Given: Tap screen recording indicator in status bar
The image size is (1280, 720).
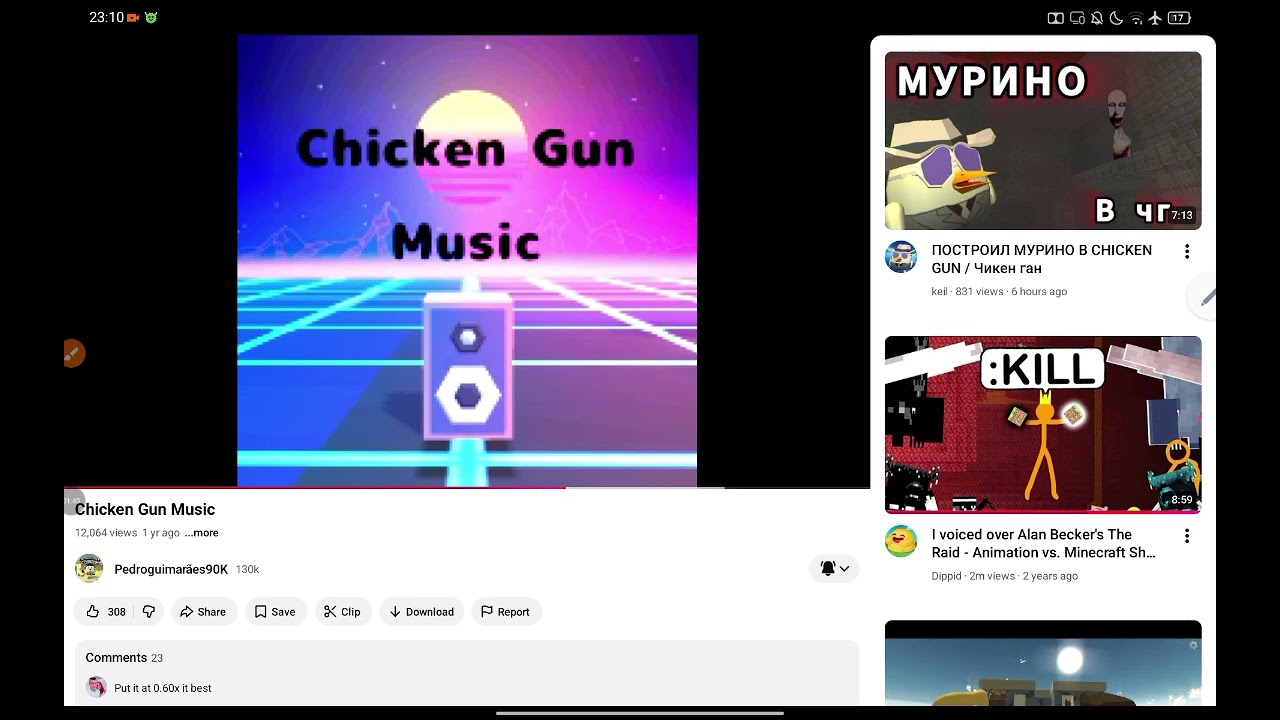Looking at the screenshot, I should coord(133,18).
